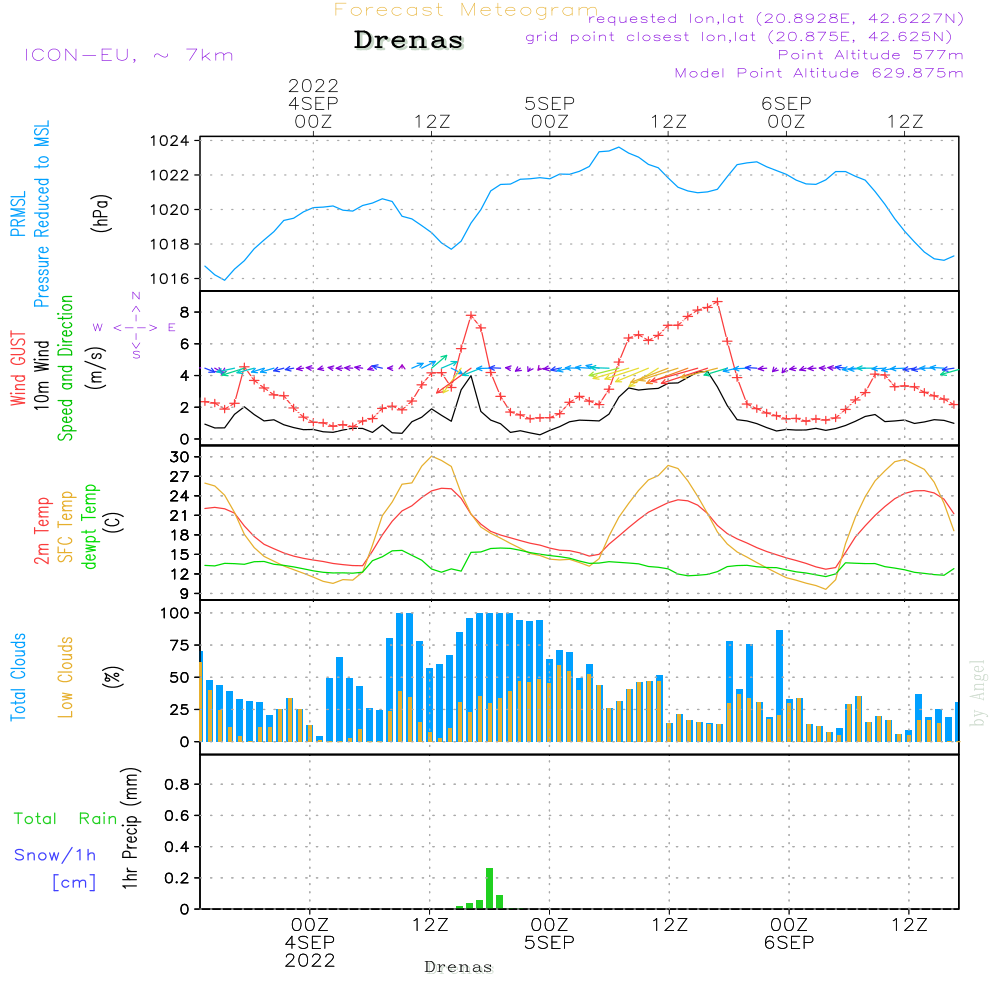
Task: Click the 100 cloud percentage axis value
Action: point(175,613)
